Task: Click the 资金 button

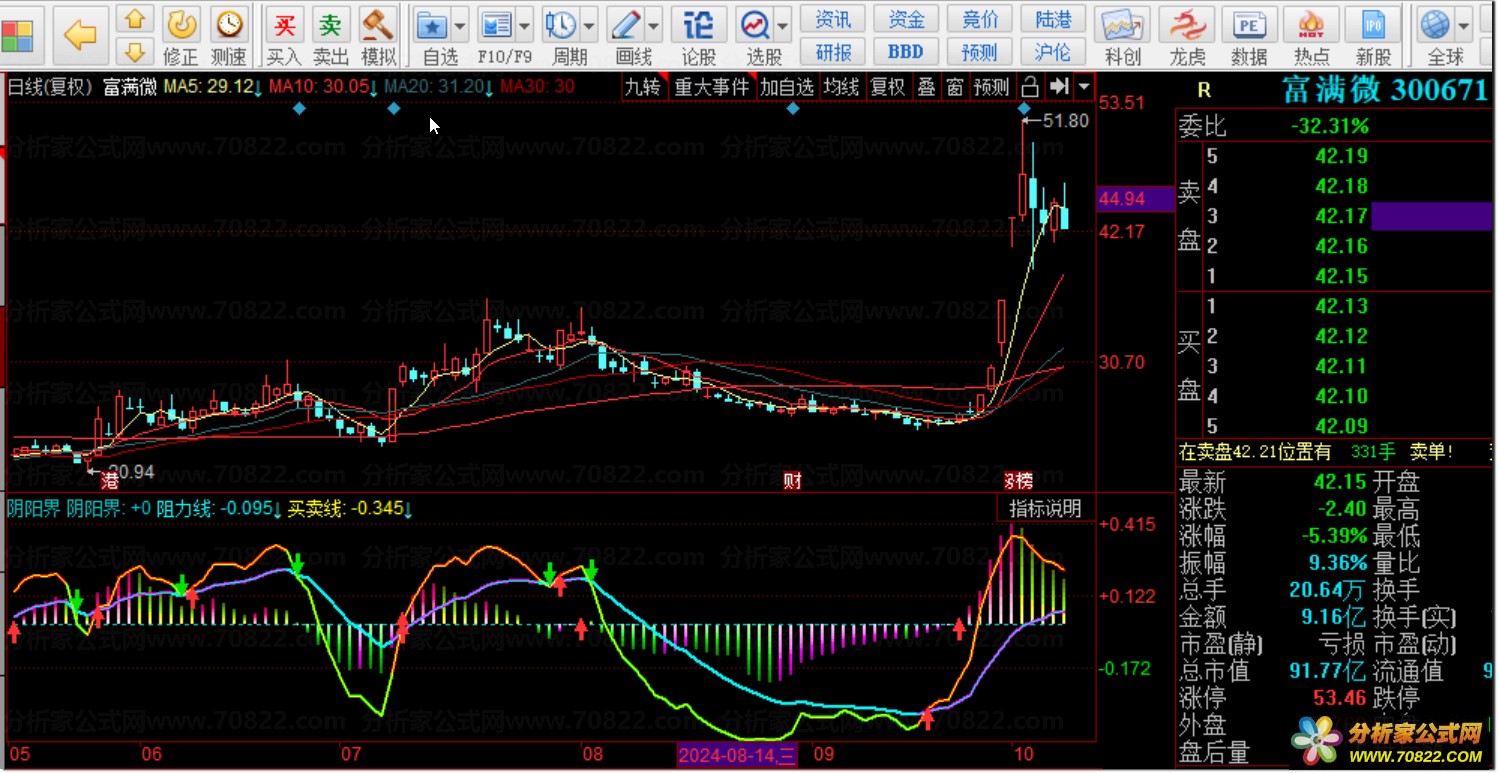Action: [x=906, y=19]
